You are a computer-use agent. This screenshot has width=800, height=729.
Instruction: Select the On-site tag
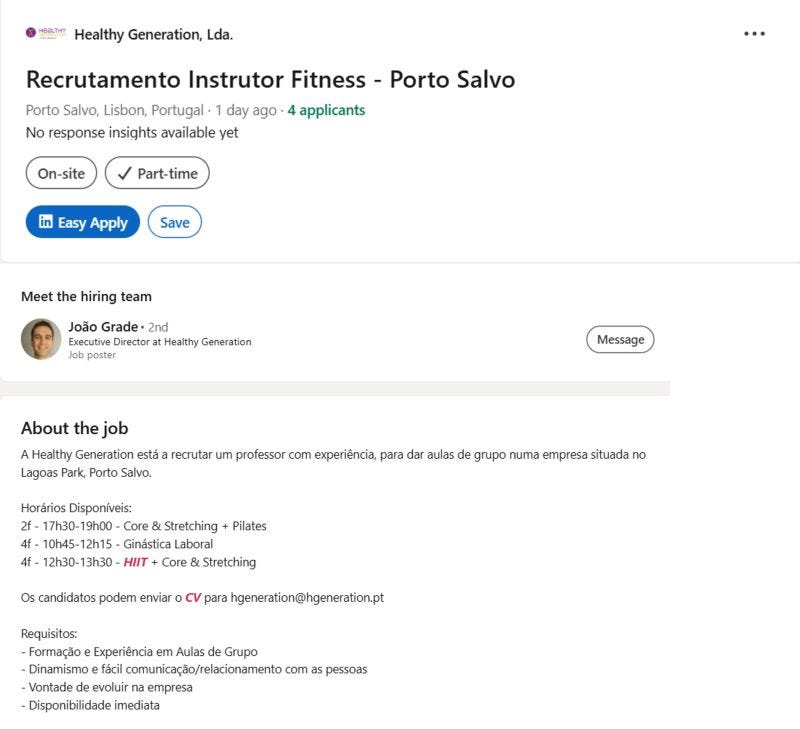[61, 173]
